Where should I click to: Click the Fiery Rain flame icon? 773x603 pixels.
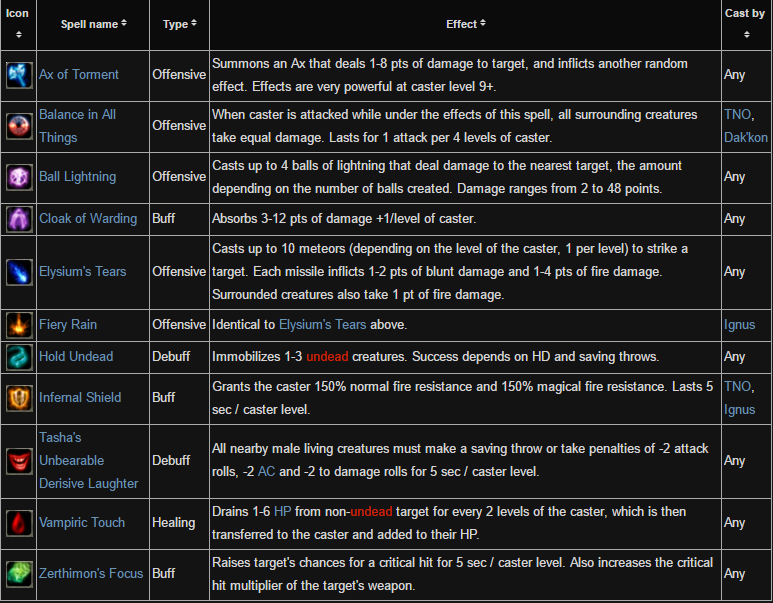coord(18,324)
